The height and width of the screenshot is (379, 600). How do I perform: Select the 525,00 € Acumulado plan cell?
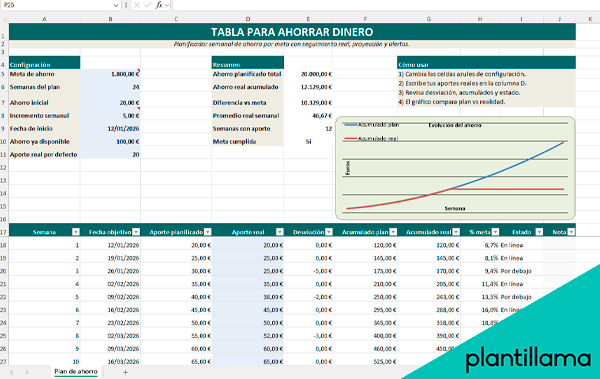coord(365,361)
